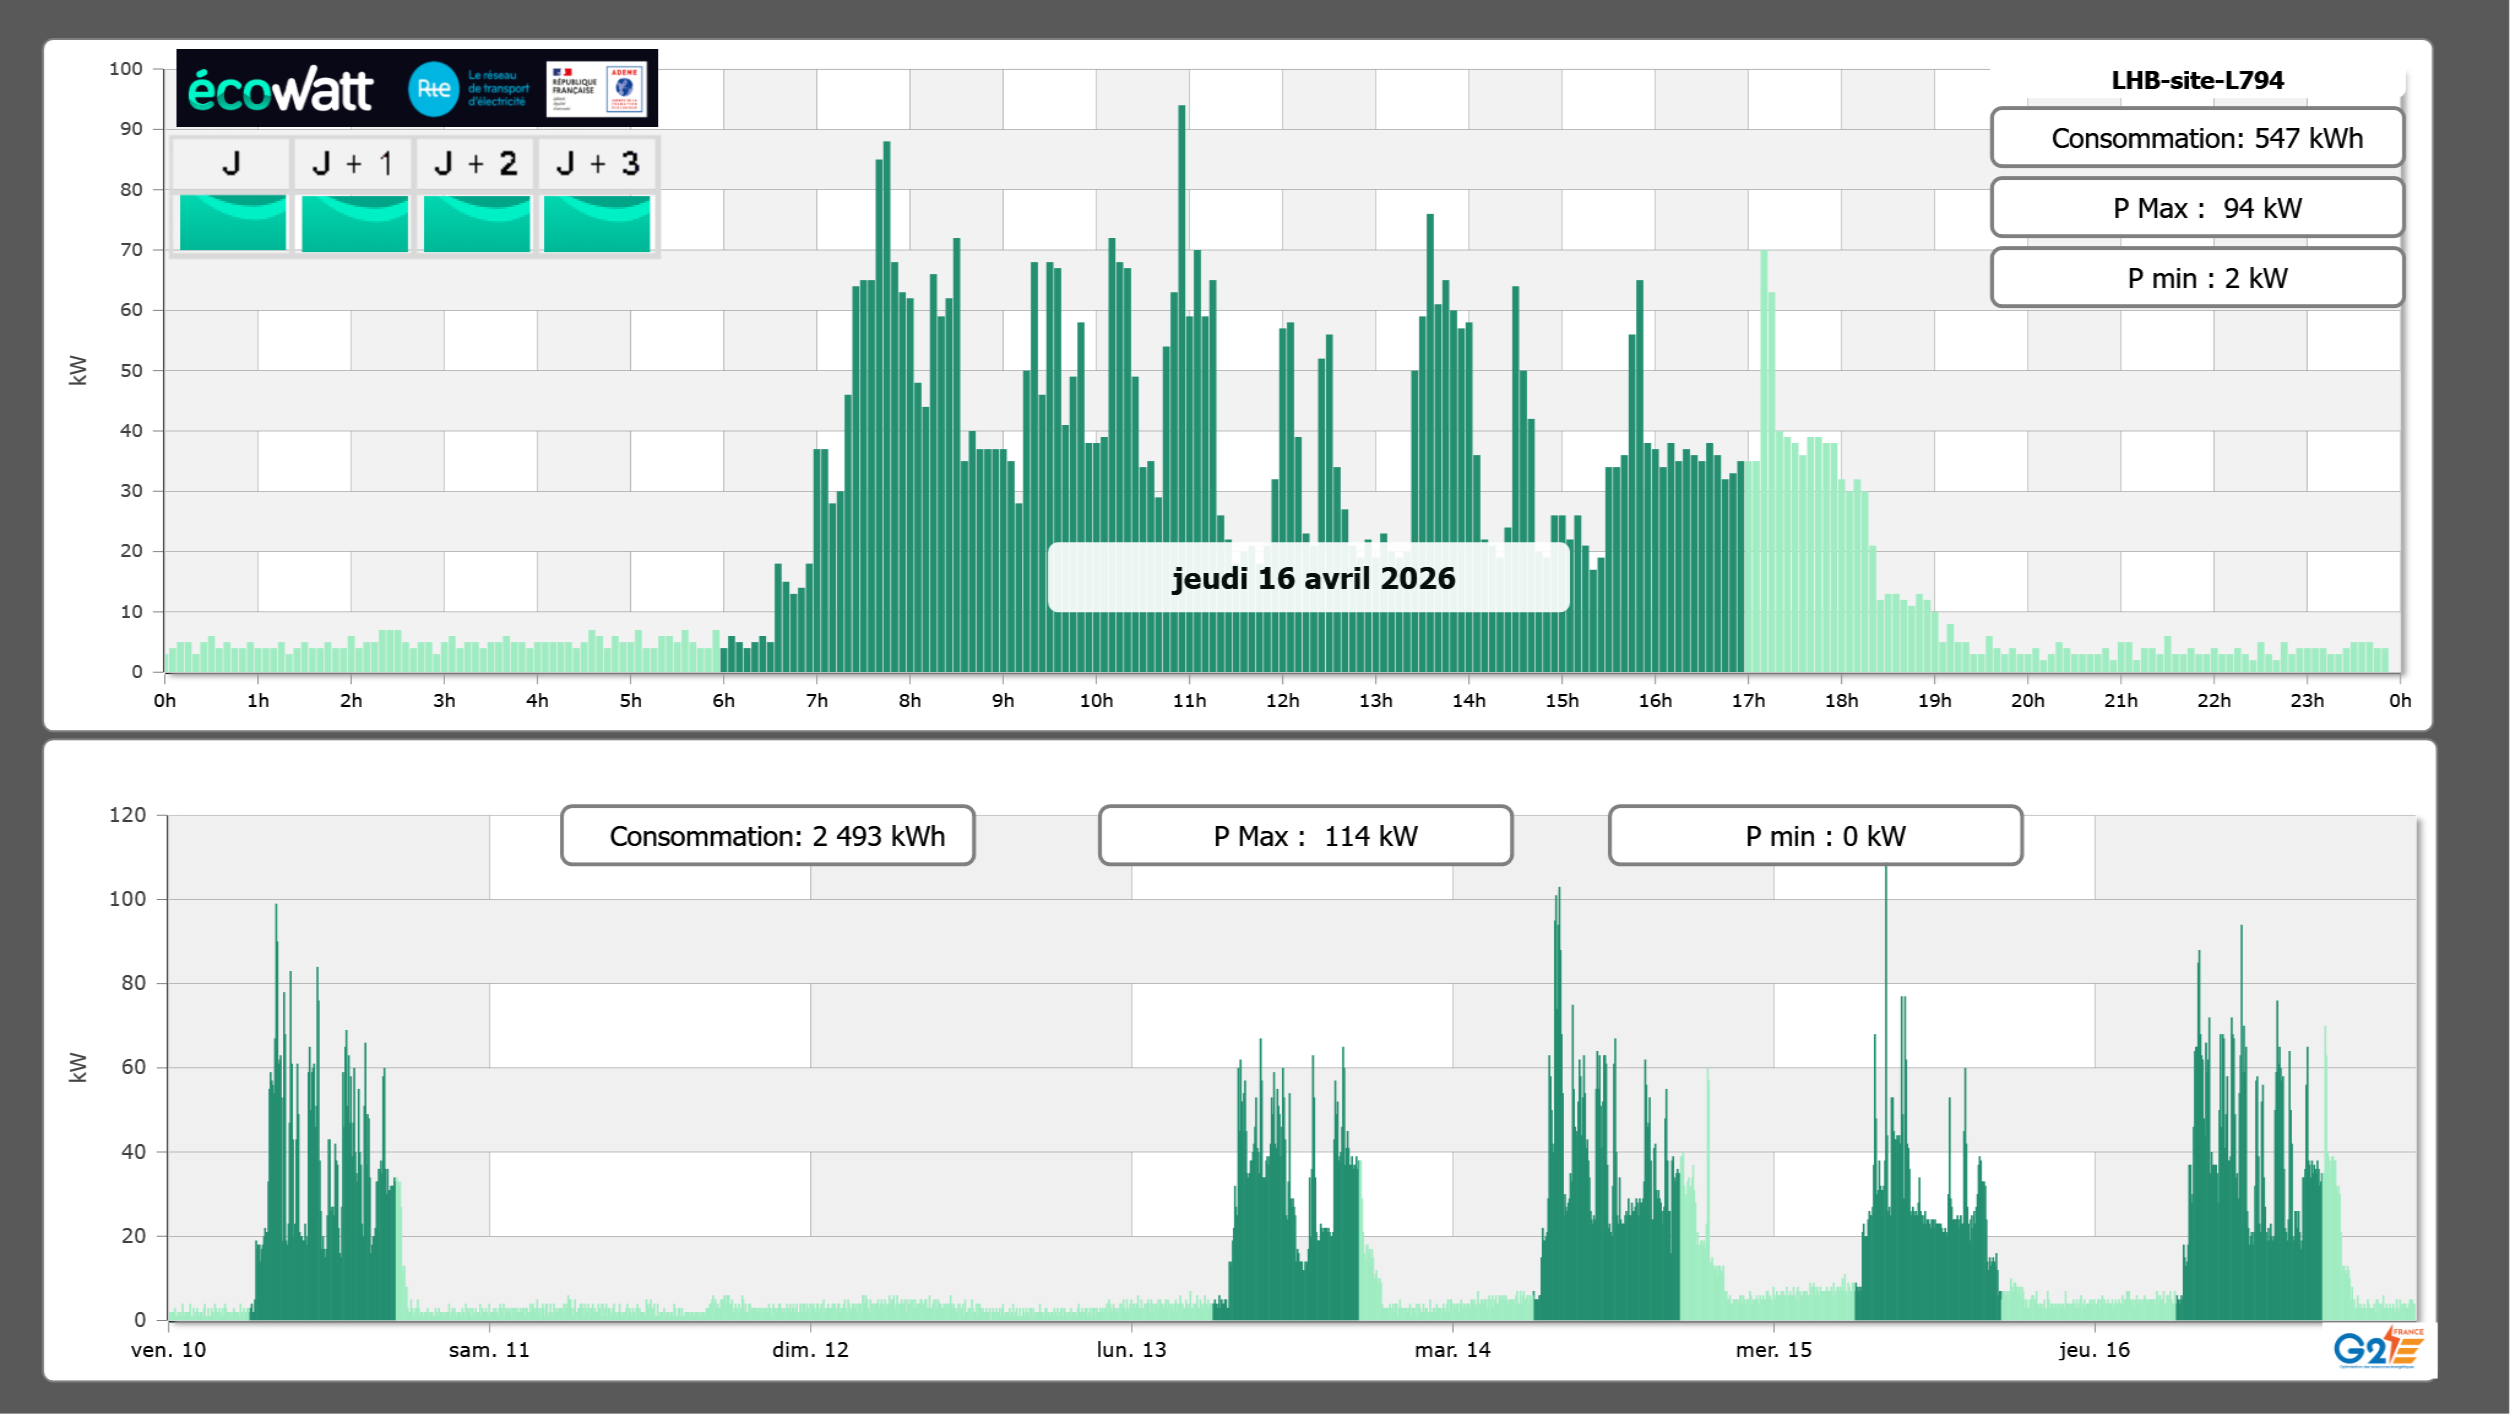Click the 12h tick on daily chart

1282,701
